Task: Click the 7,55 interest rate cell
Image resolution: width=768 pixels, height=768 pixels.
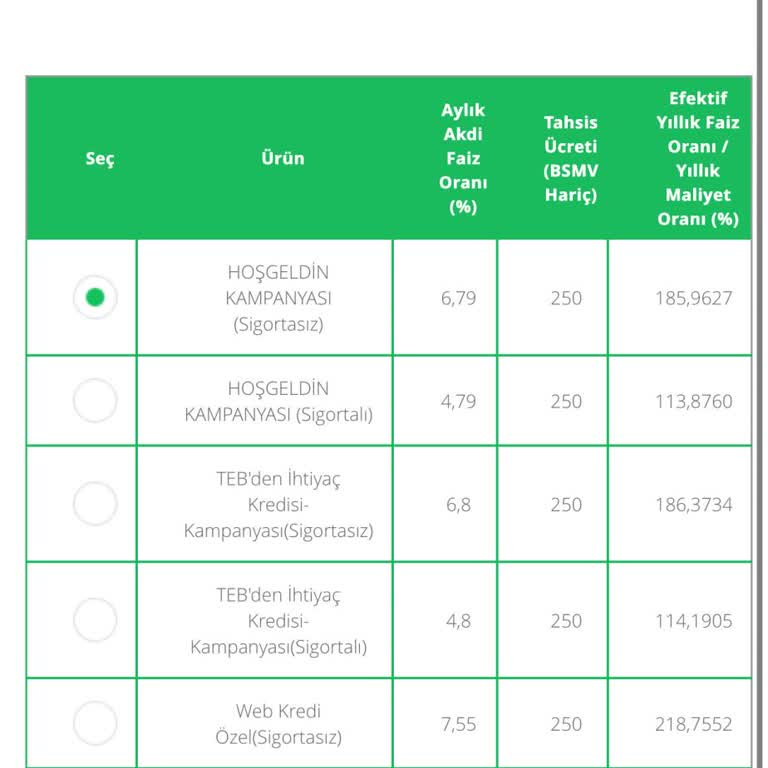Action: click(458, 724)
